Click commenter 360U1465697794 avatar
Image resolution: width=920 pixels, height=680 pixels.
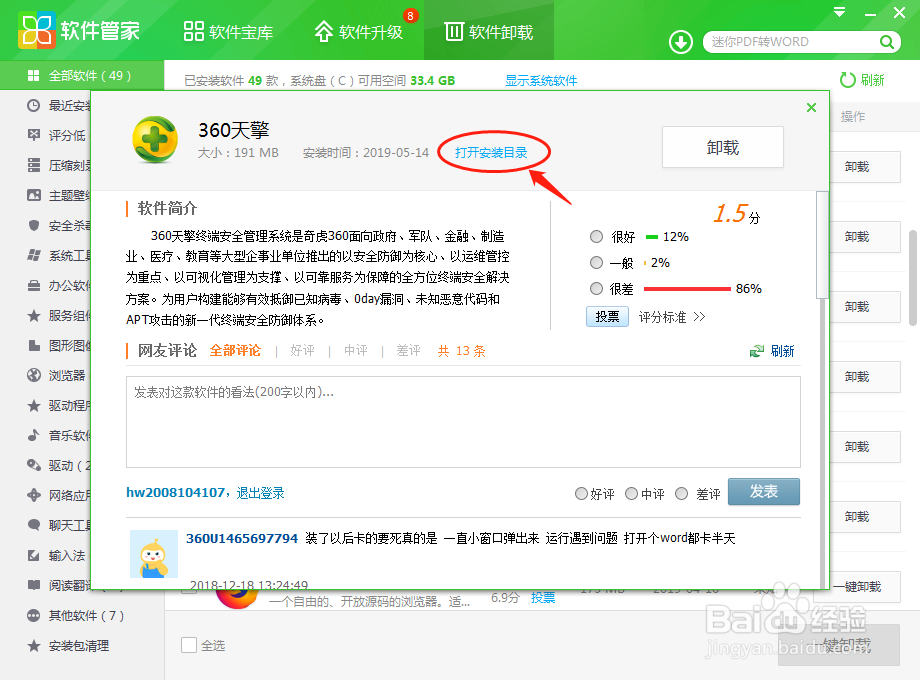pyautogui.click(x=154, y=554)
